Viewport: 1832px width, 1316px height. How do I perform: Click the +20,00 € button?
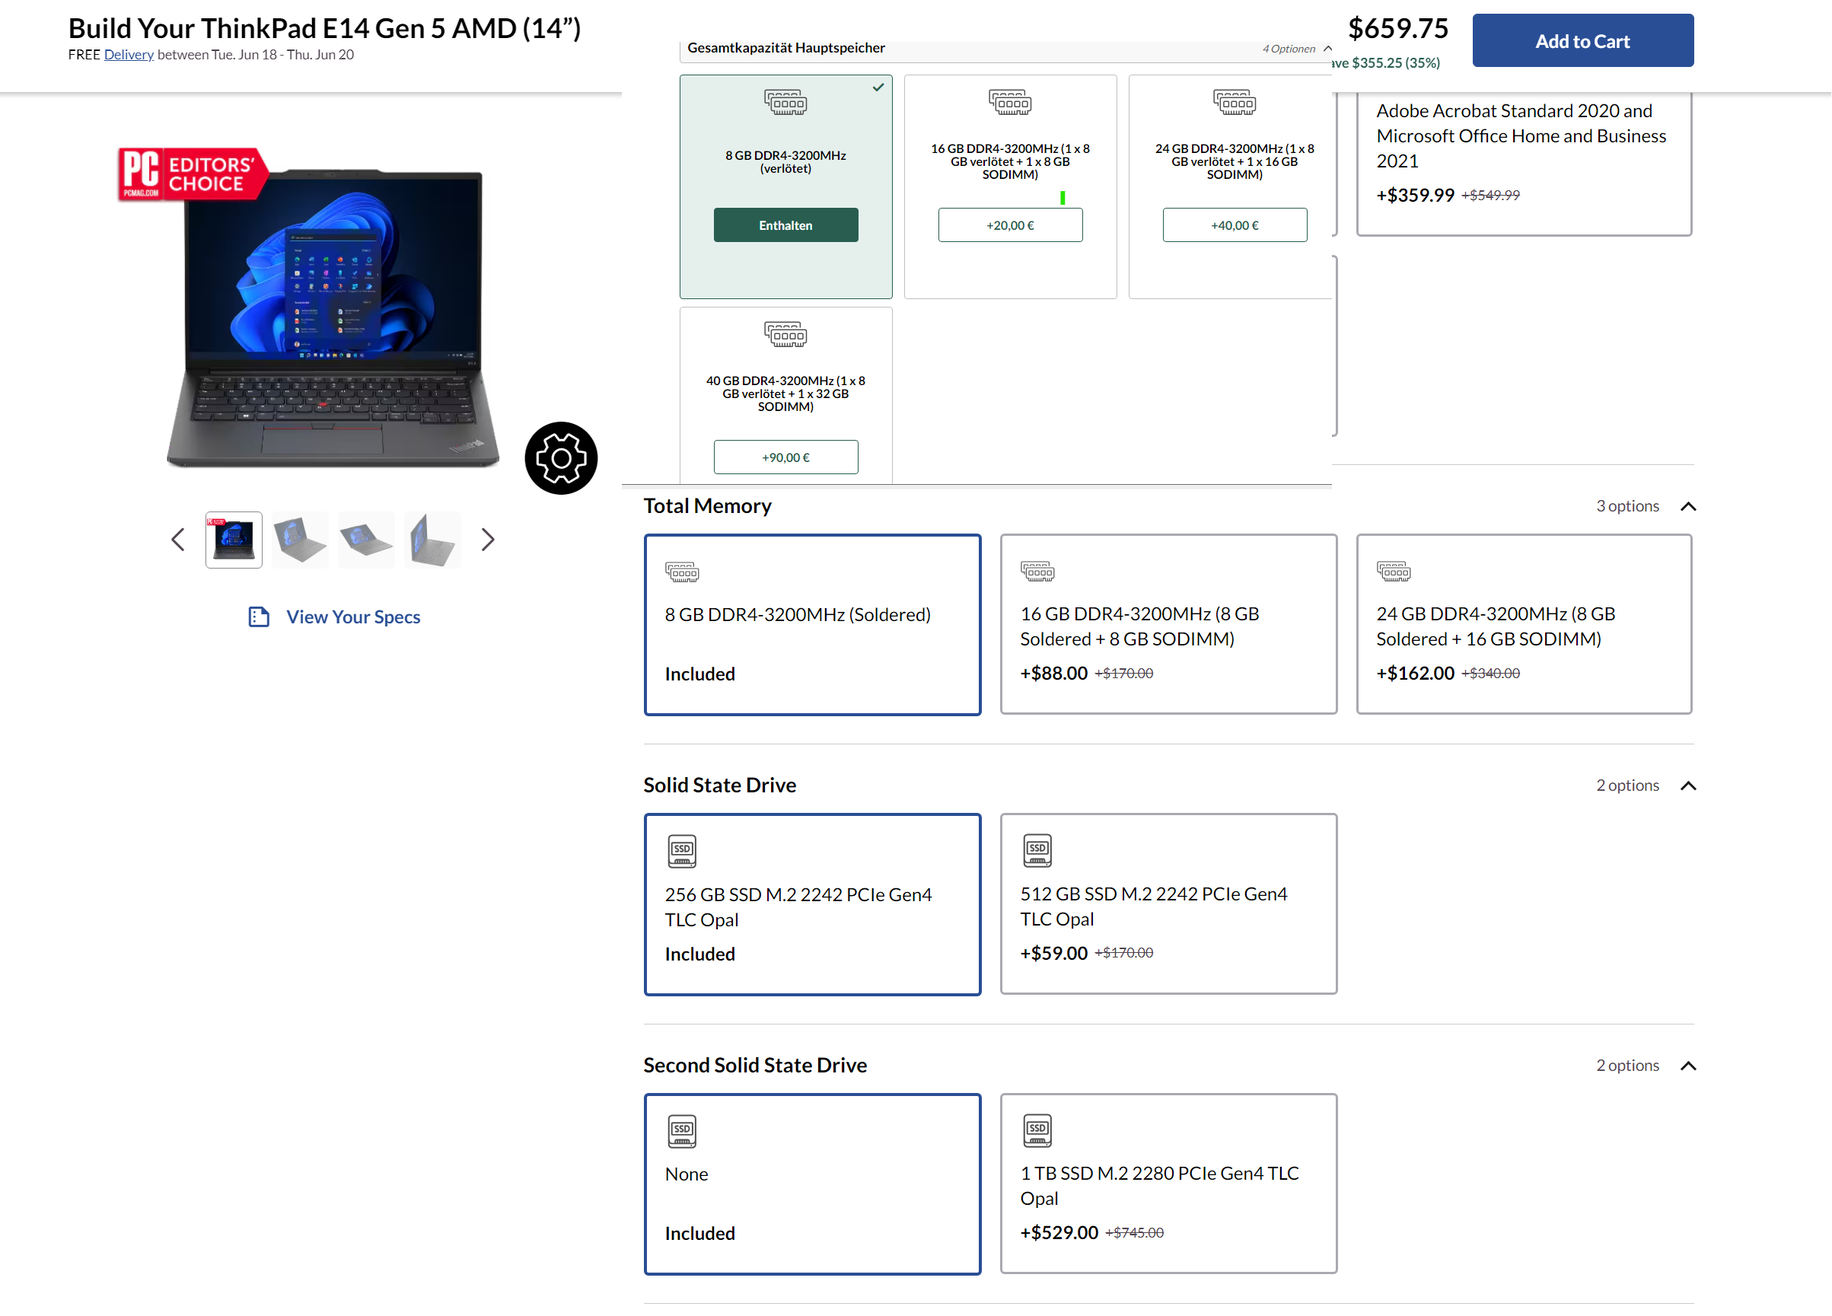click(1010, 225)
